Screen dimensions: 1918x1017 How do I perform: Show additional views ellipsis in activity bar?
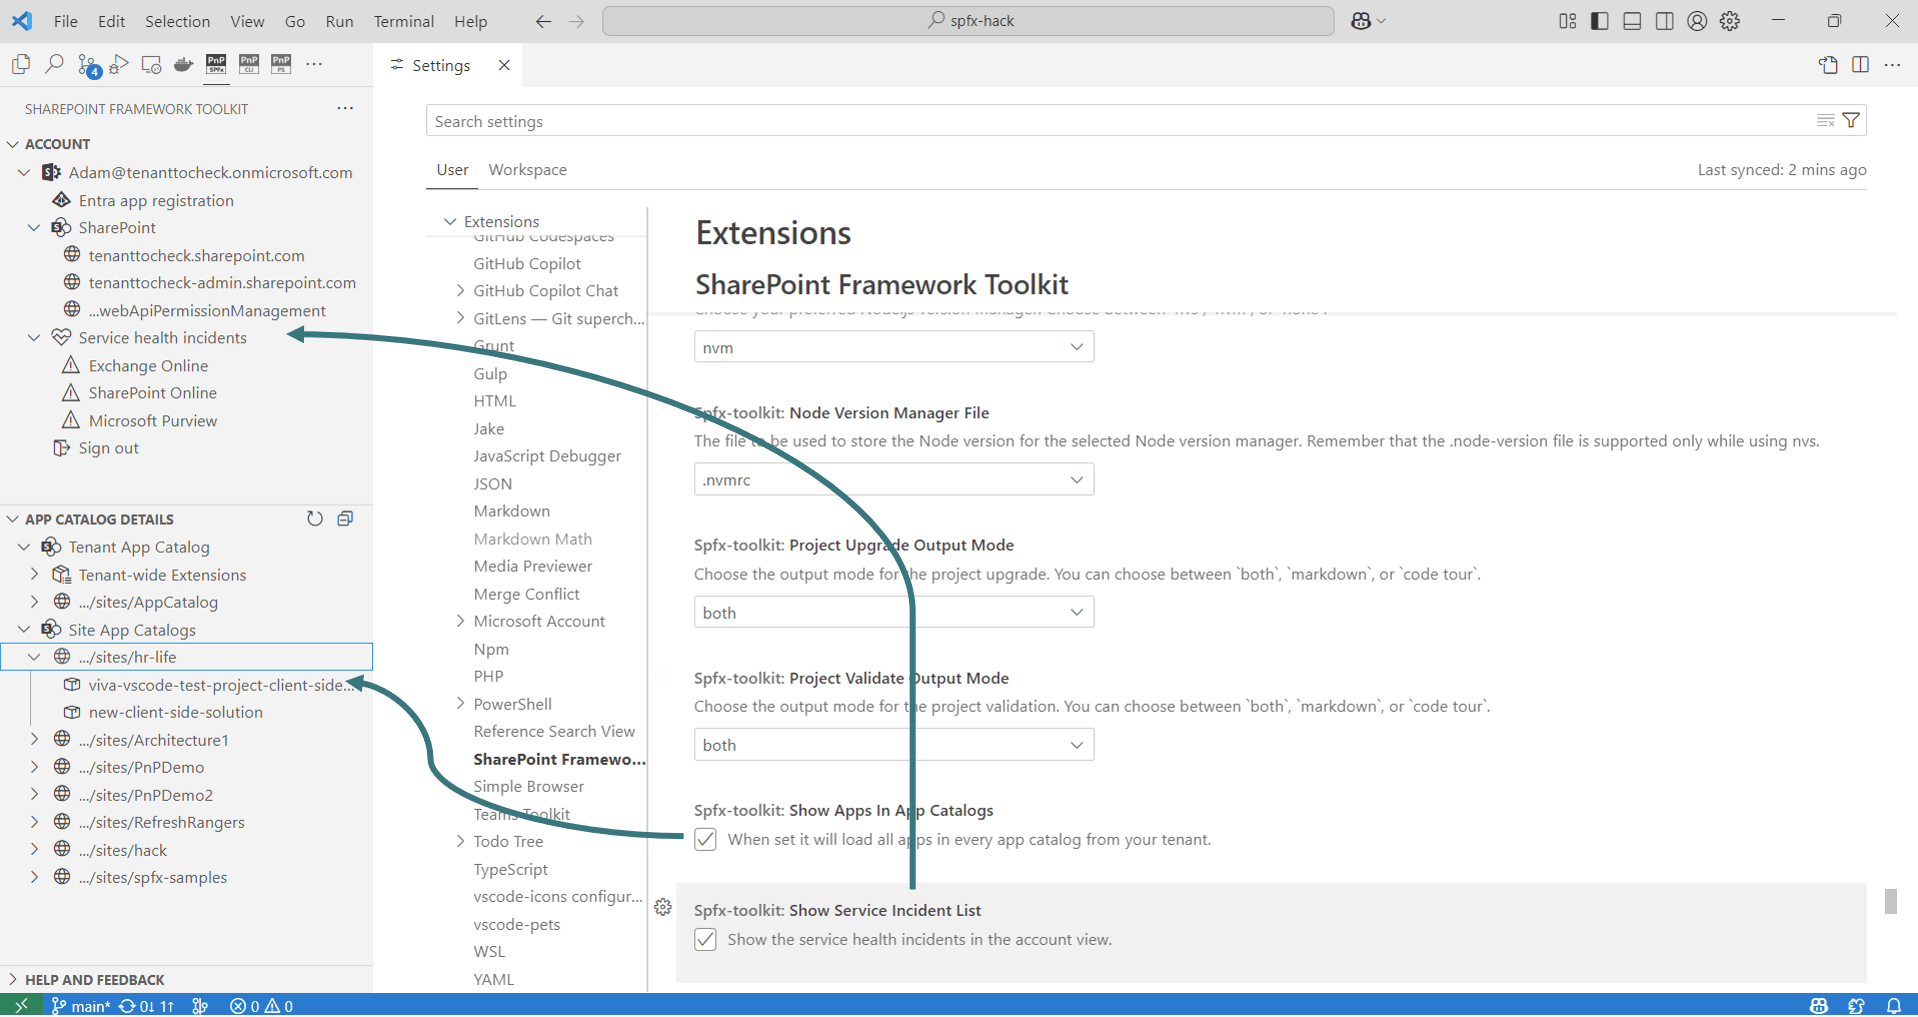coord(314,64)
